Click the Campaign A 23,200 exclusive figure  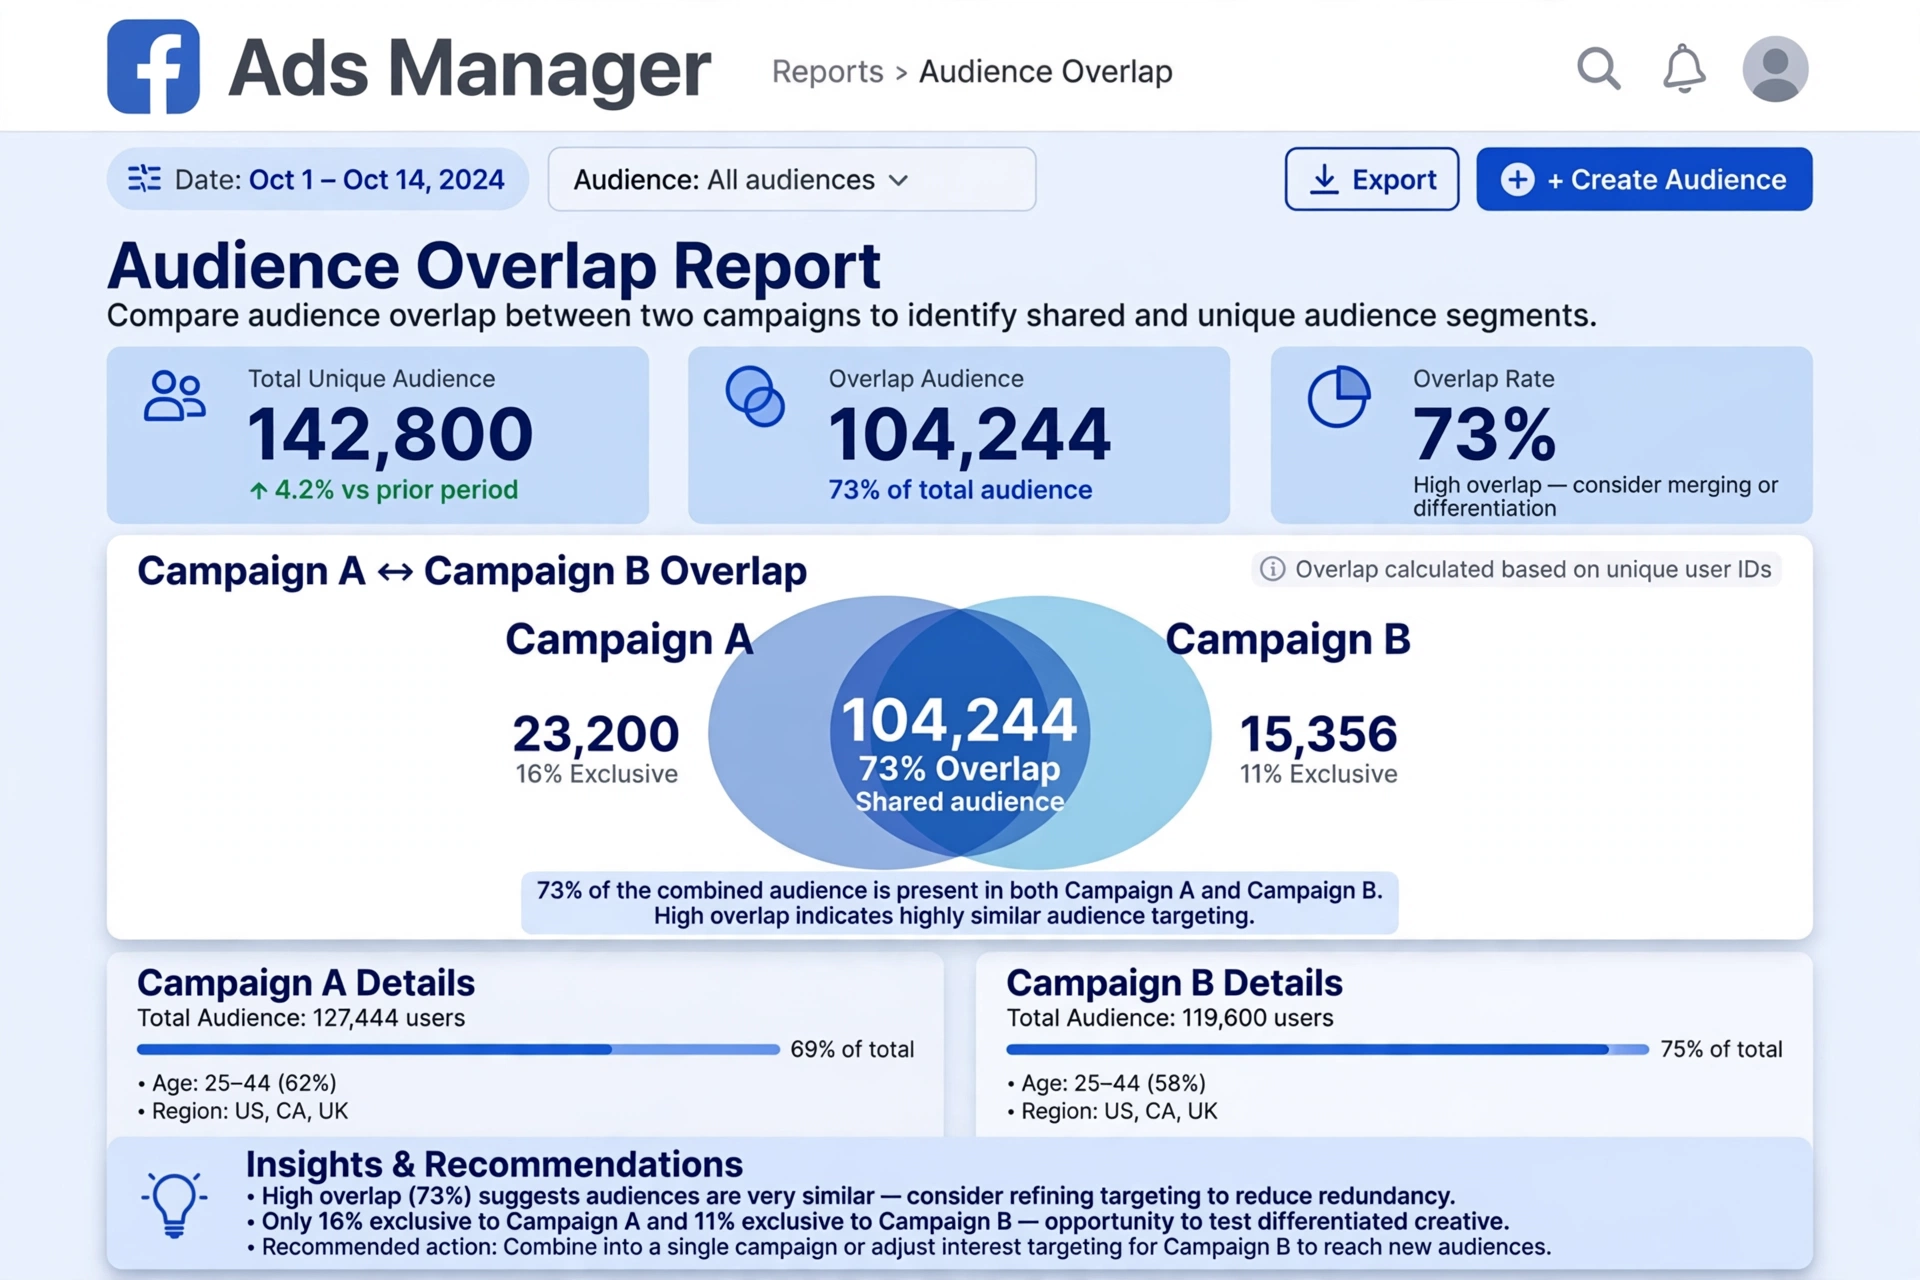(596, 733)
